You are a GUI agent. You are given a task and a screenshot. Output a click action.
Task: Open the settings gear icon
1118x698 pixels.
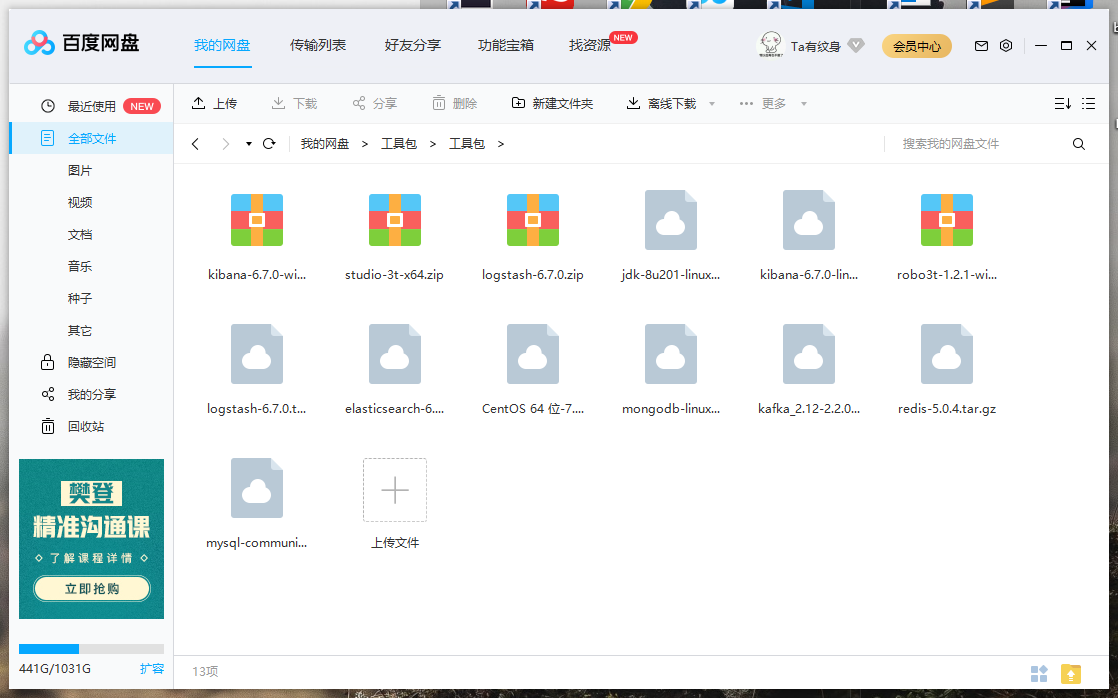point(1006,46)
